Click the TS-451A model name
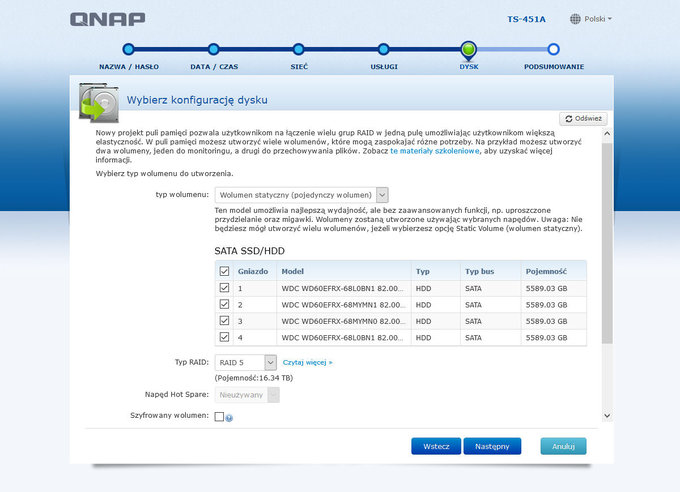The height and width of the screenshot is (492, 680). [x=526, y=19]
